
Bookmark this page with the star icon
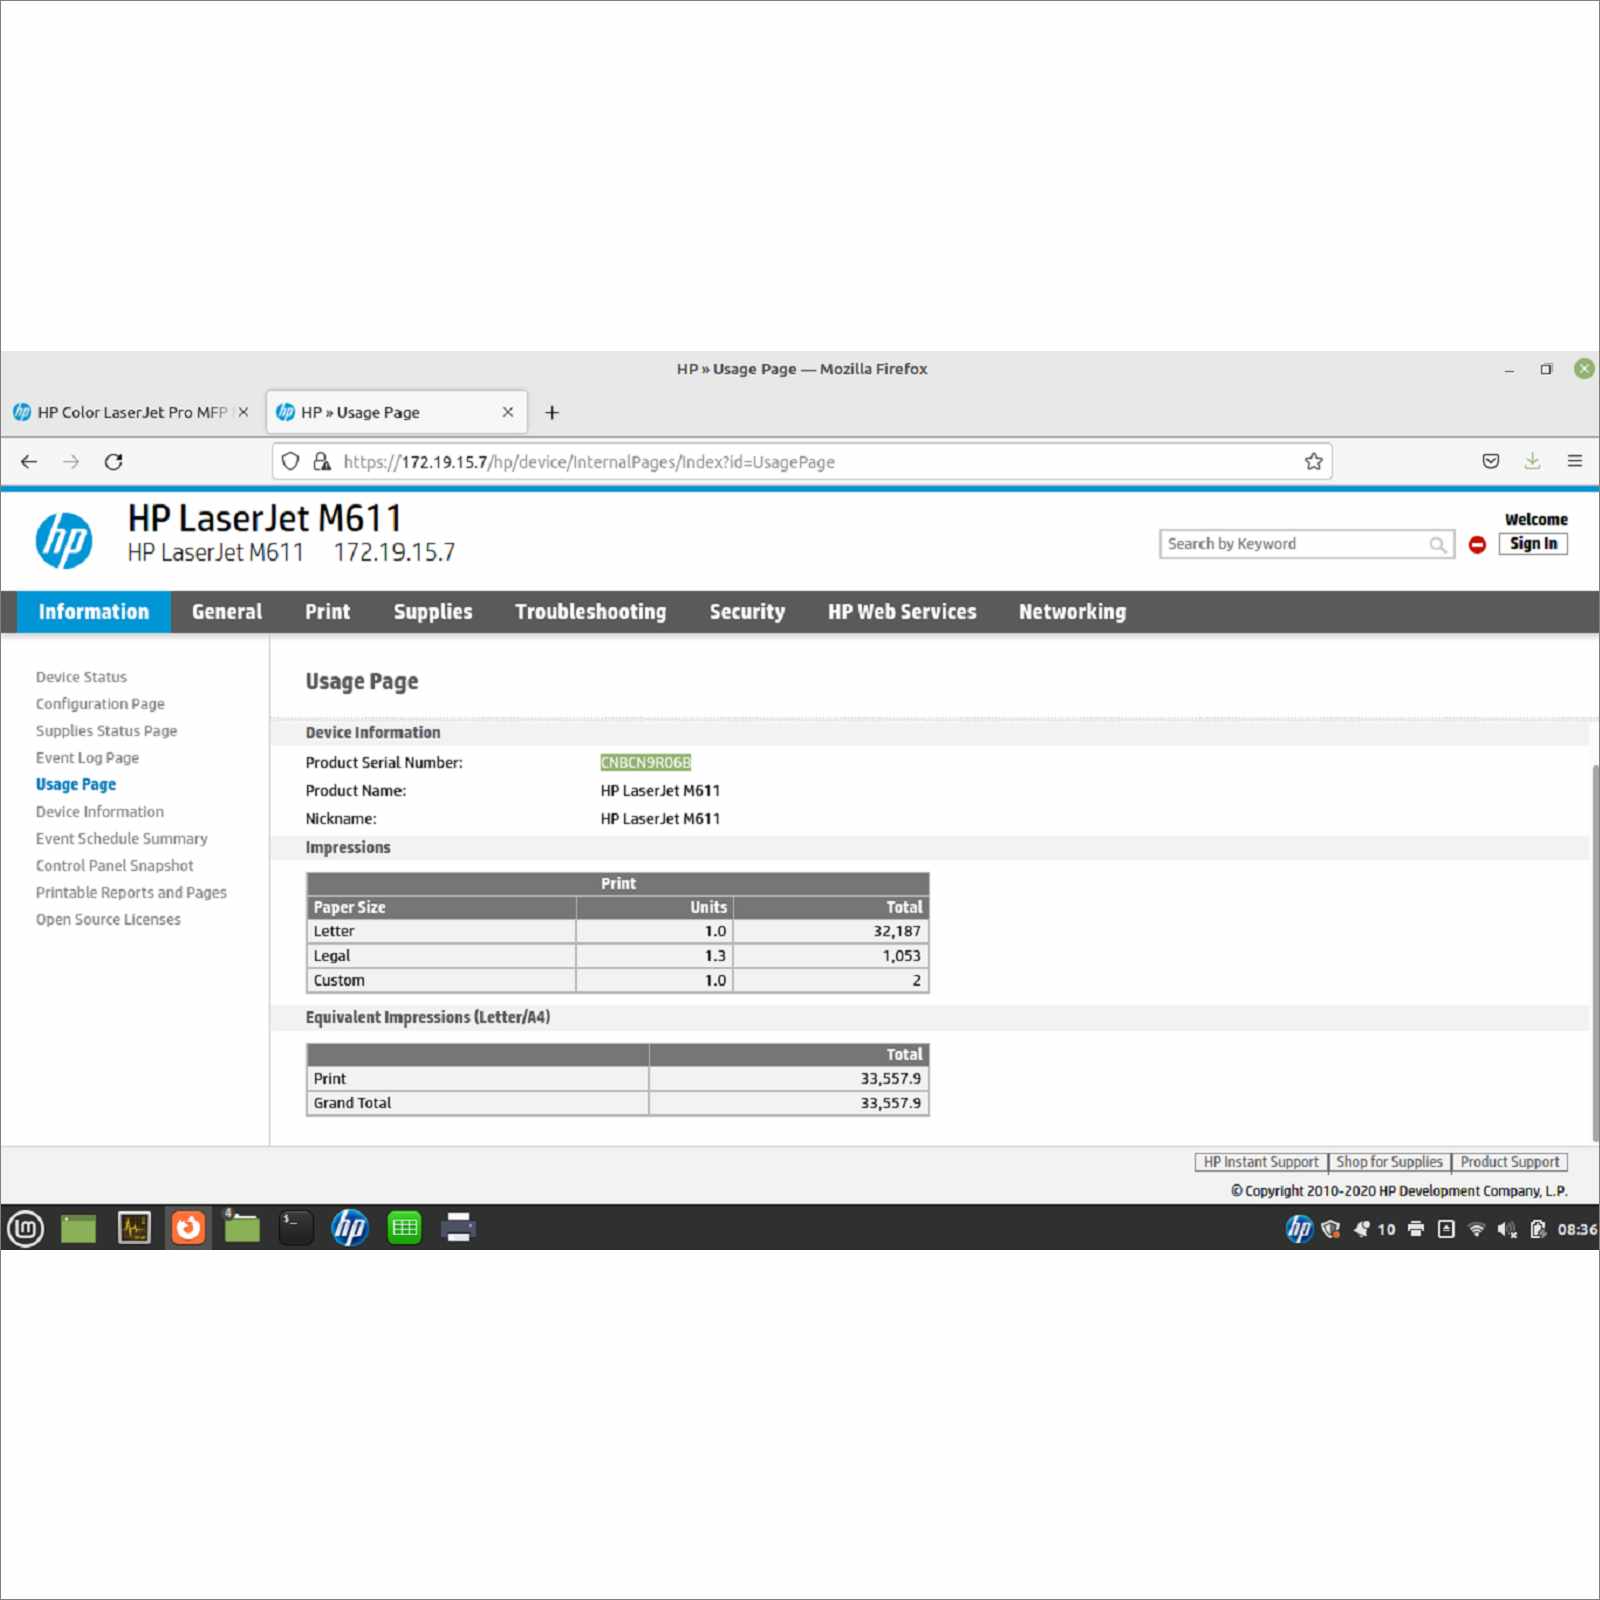coord(1313,461)
